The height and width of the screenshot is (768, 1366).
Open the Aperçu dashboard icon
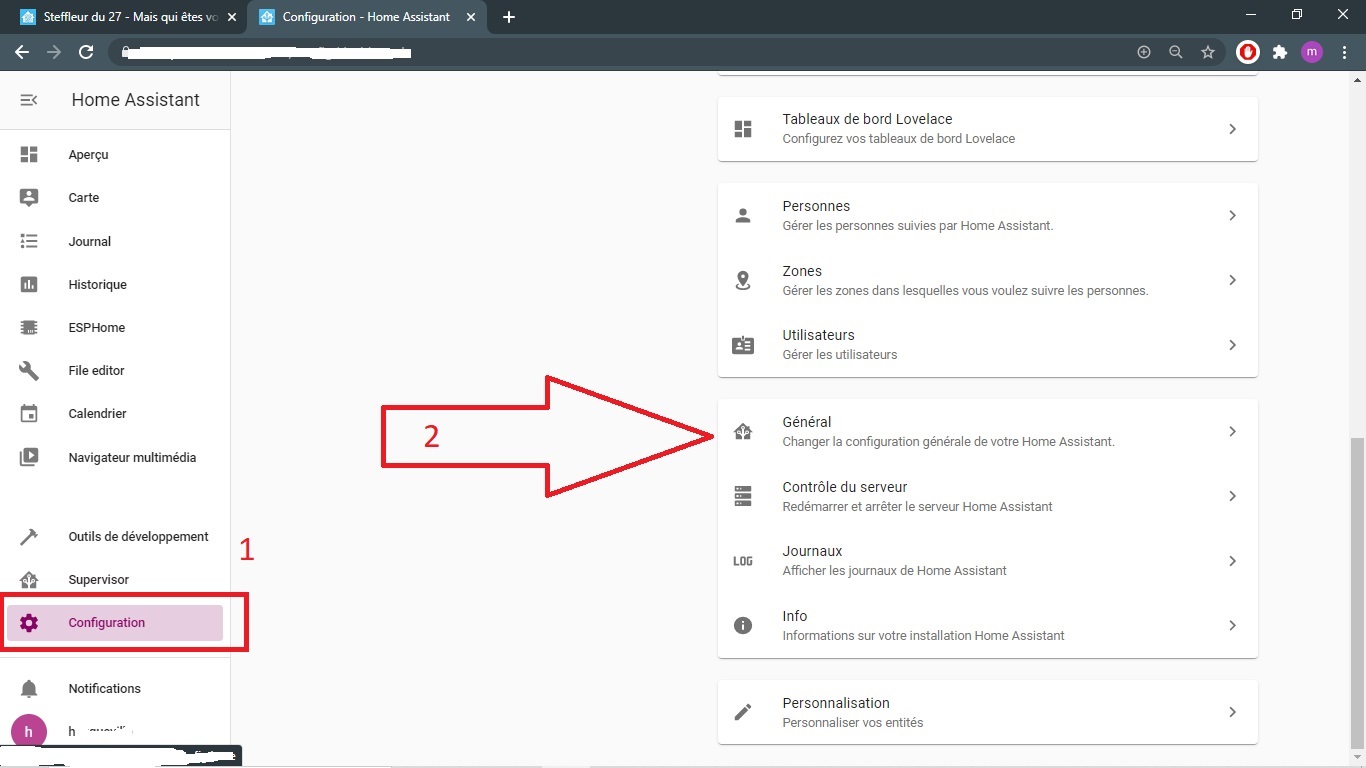(29, 155)
